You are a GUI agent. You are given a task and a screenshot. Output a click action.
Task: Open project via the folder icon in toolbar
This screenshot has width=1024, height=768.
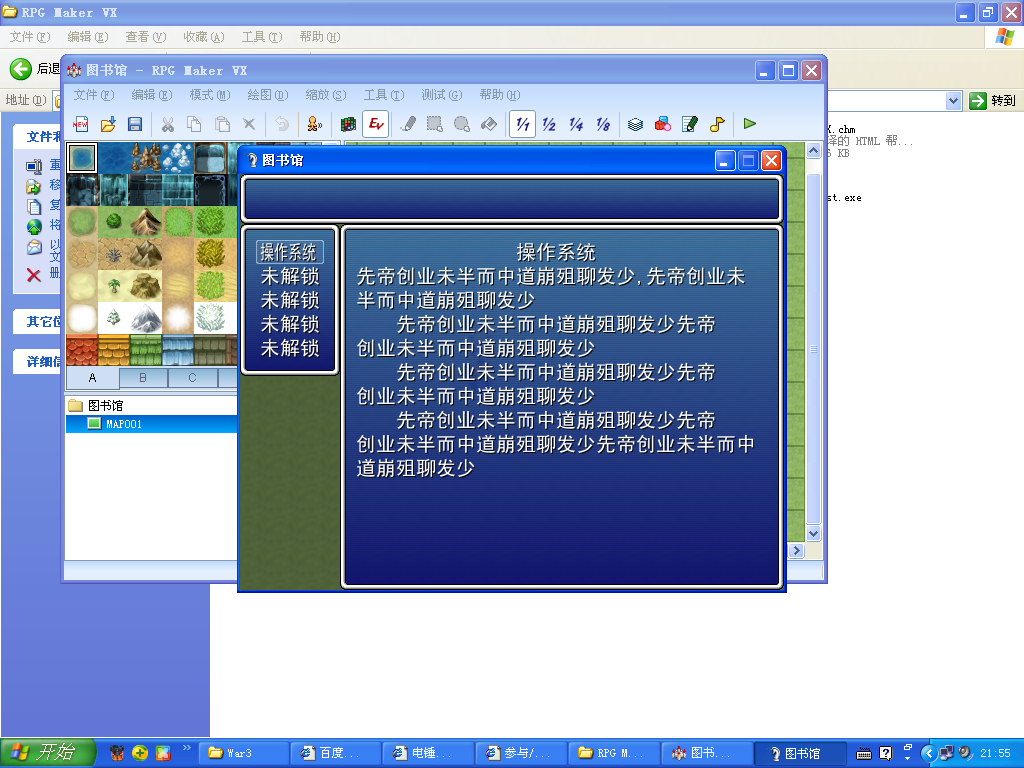pyautogui.click(x=108, y=124)
